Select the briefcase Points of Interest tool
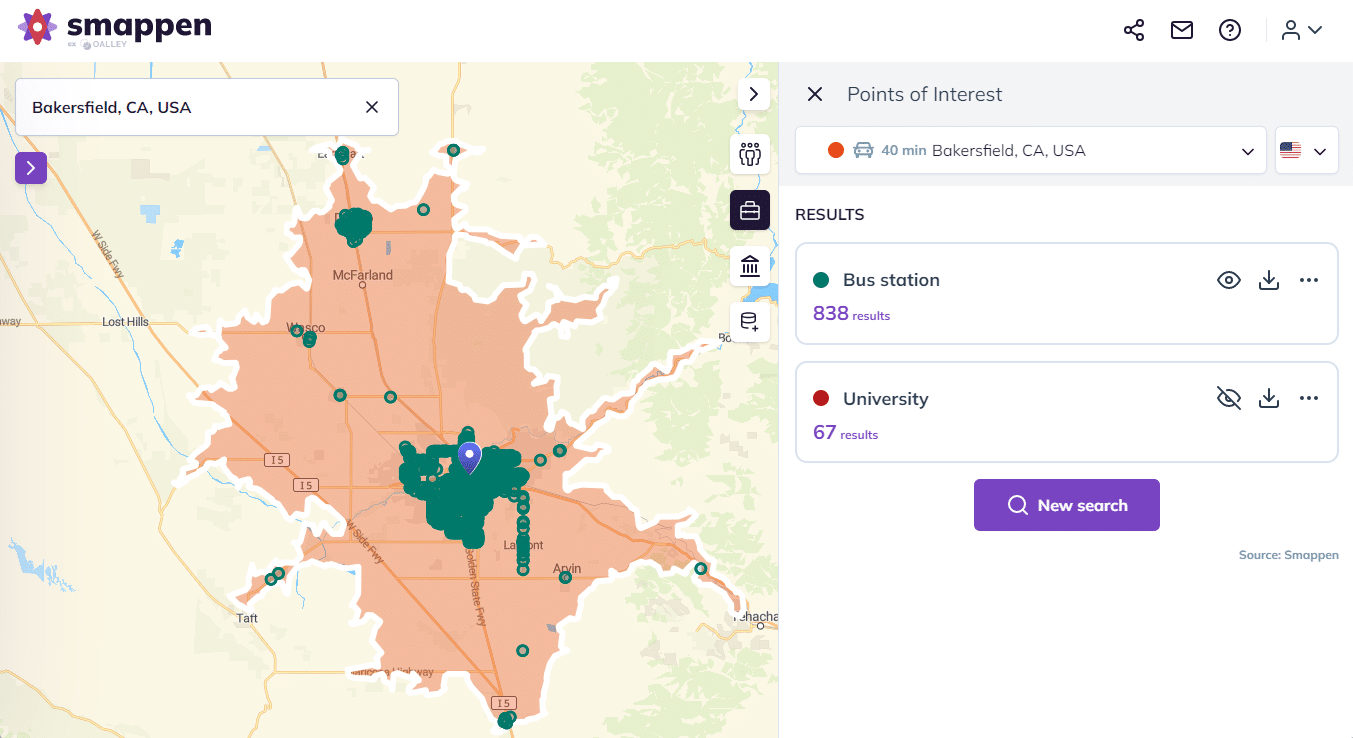This screenshot has height=738, width=1353. pos(750,210)
